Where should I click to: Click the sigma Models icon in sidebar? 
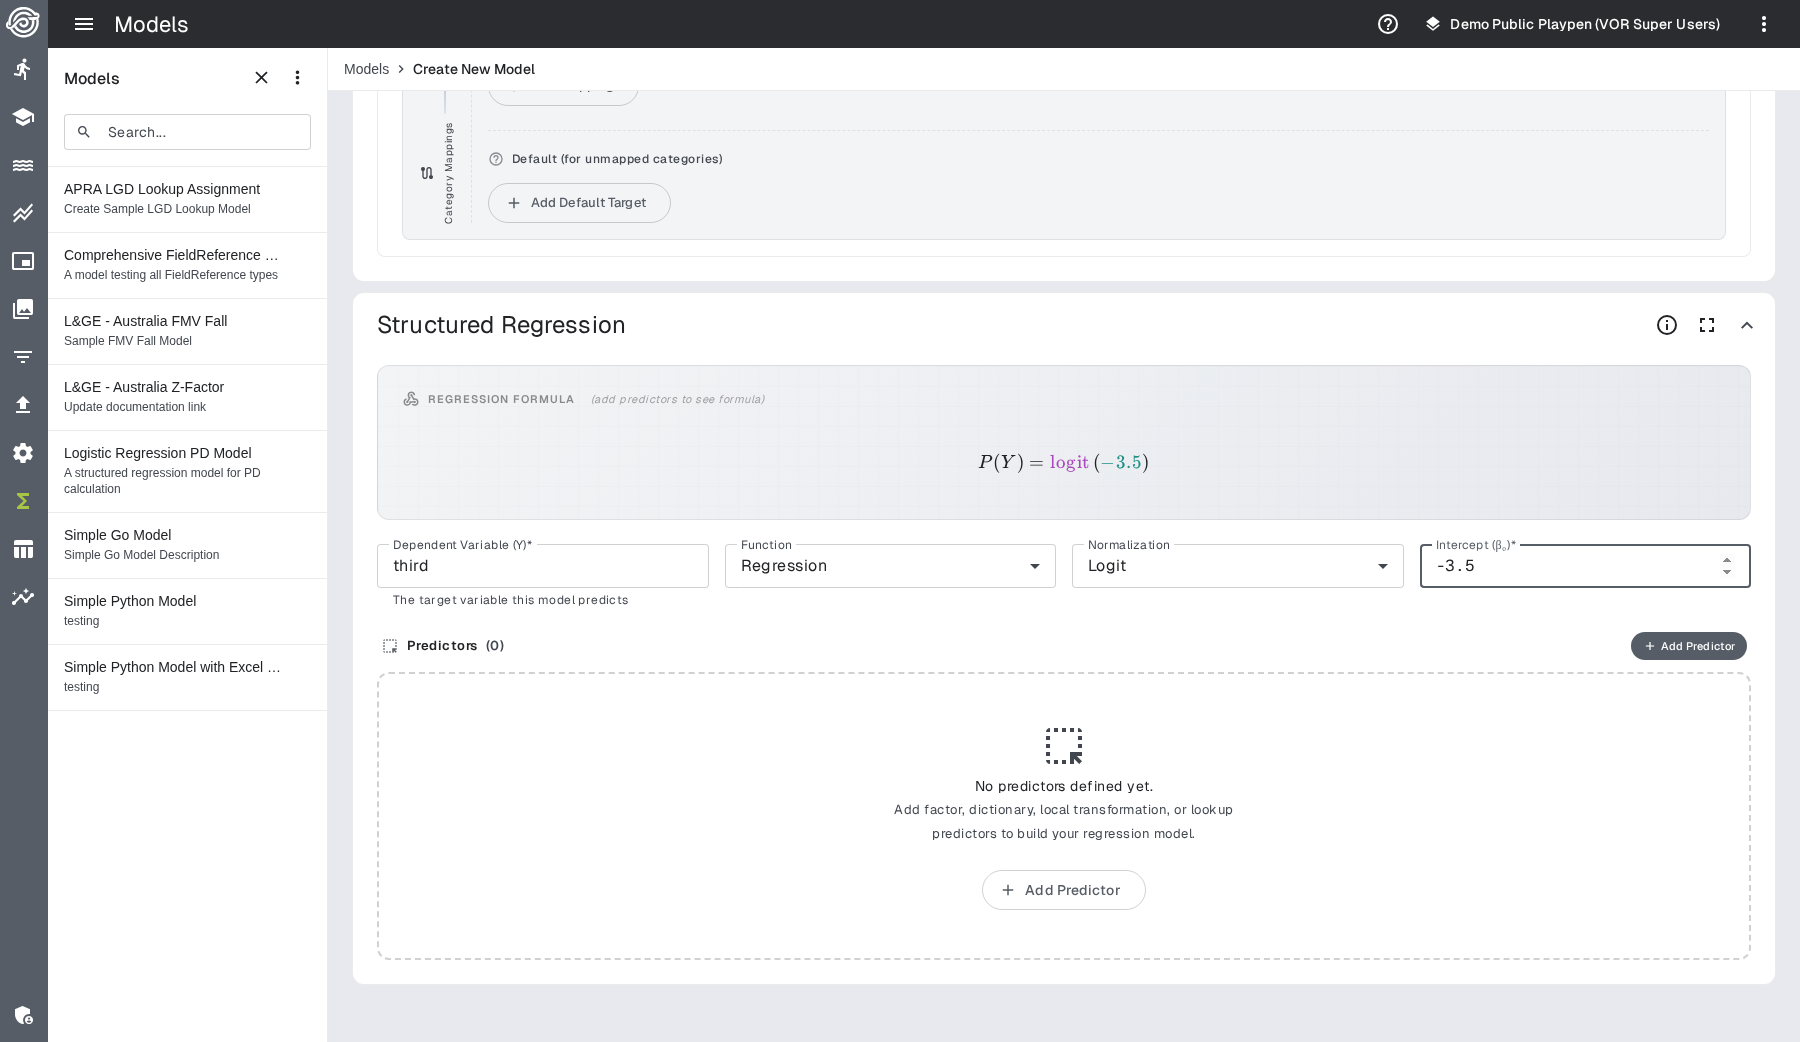click(23, 501)
